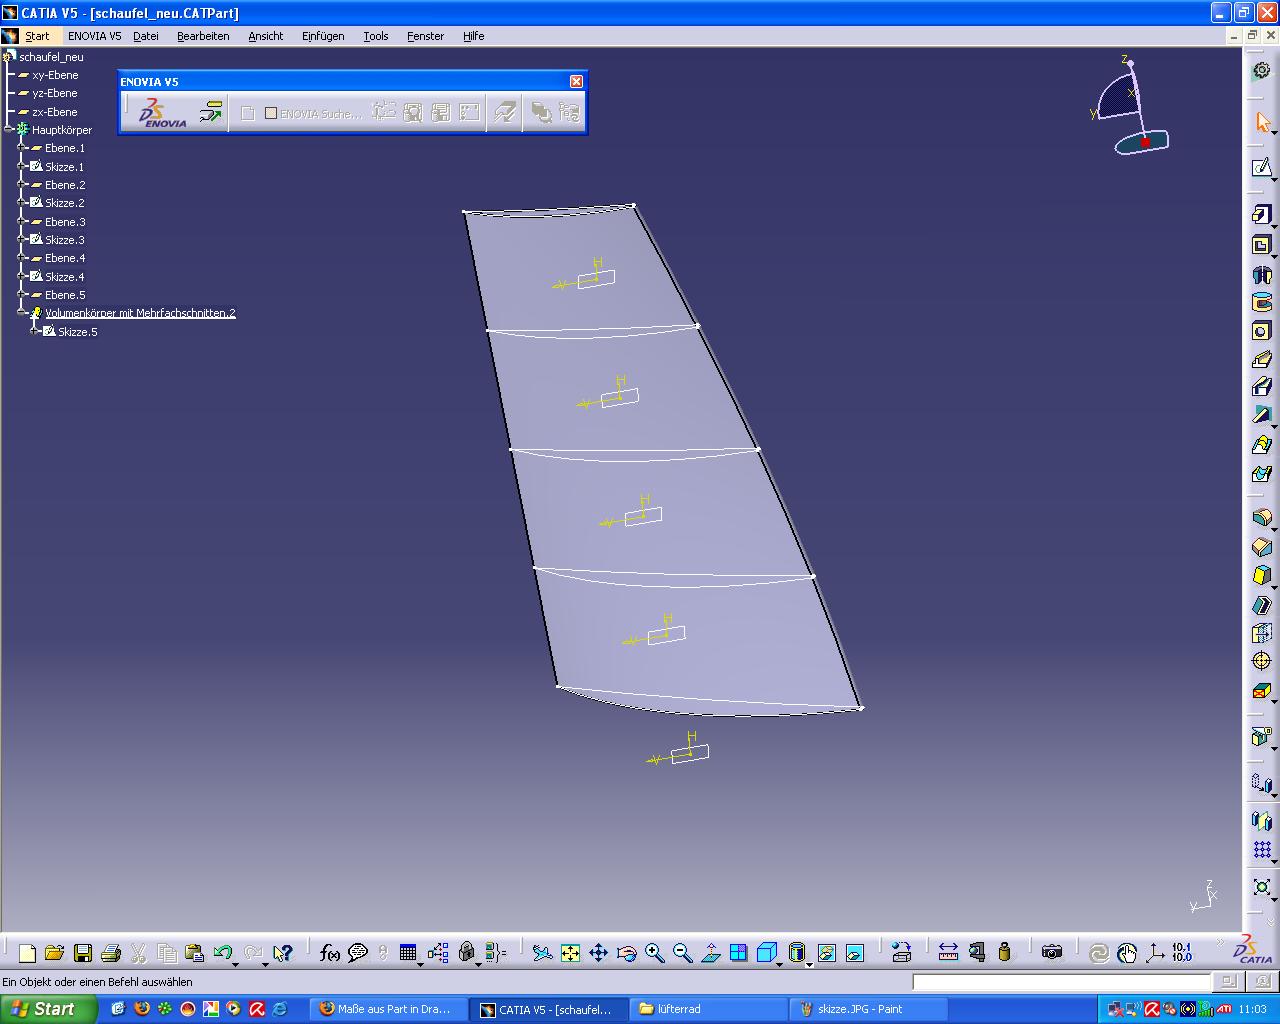The width and height of the screenshot is (1280, 1024).
Task: Select the Sketcher tool in right toolbar
Action: [x=1261, y=168]
